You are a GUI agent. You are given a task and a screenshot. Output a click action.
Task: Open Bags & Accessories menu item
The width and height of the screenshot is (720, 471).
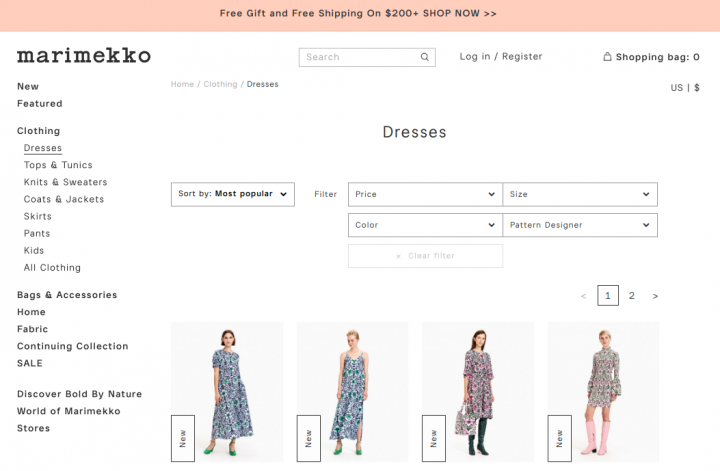pyautogui.click(x=67, y=295)
